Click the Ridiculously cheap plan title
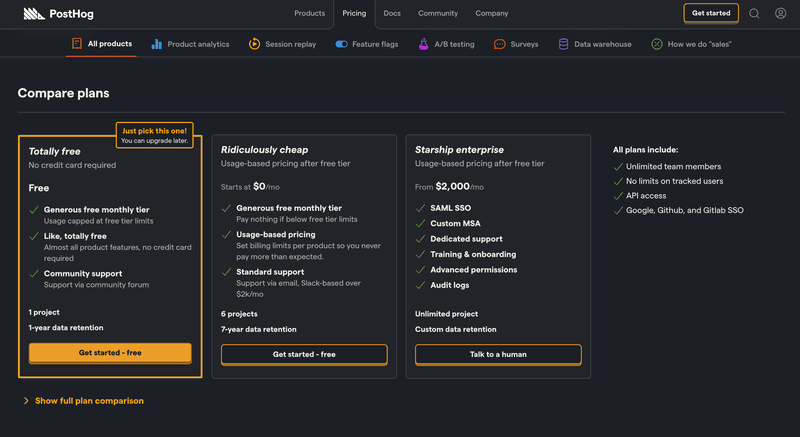The width and height of the screenshot is (800, 437). pos(264,150)
